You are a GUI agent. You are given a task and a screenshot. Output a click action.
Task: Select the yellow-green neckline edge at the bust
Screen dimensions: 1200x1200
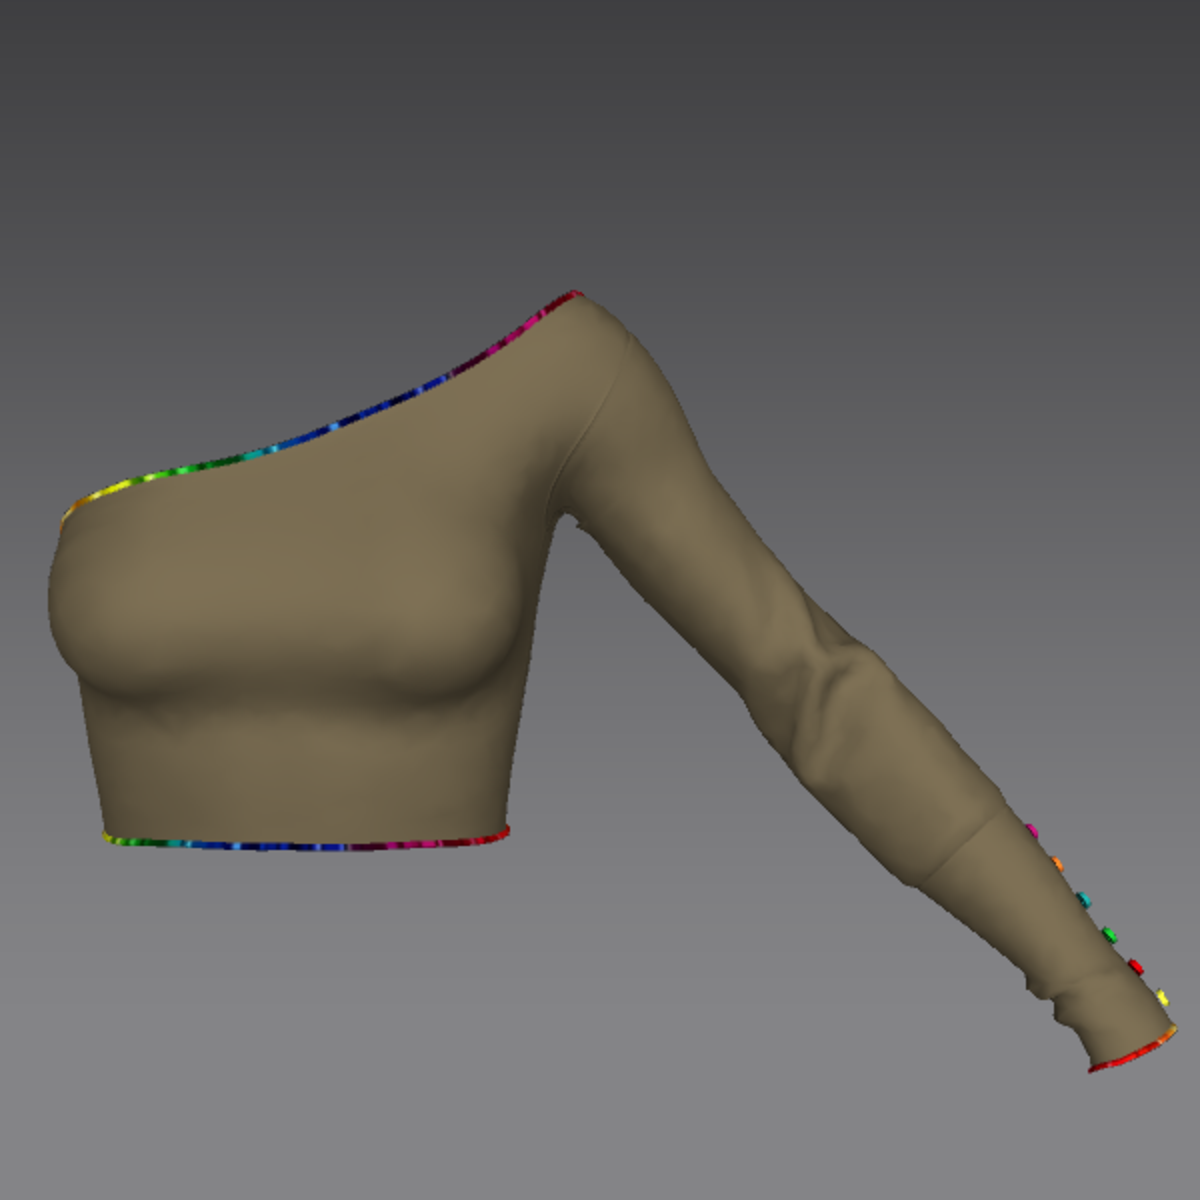(130, 483)
